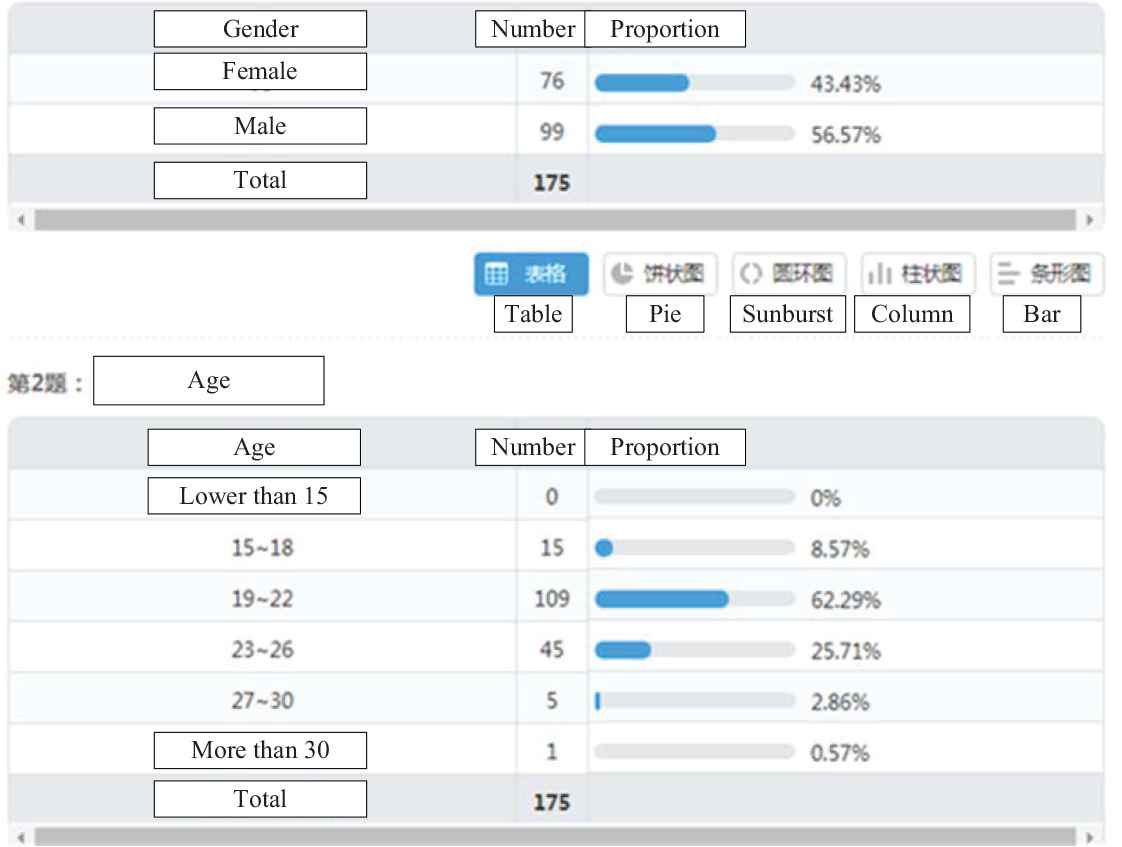
Task: Display results as horizontal Bar chart
Action: point(1046,274)
